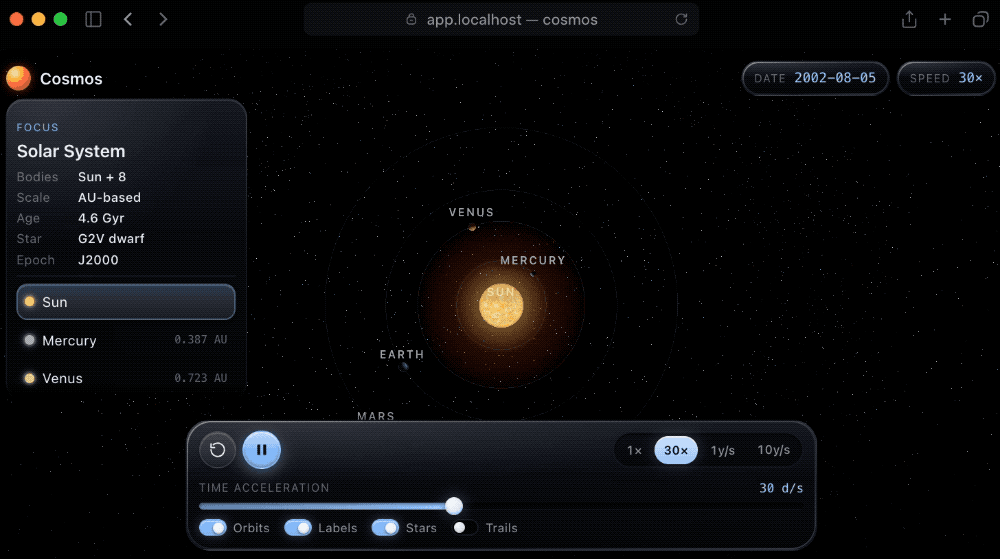
Task: Click the reset simulation icon
Action: pos(217,449)
